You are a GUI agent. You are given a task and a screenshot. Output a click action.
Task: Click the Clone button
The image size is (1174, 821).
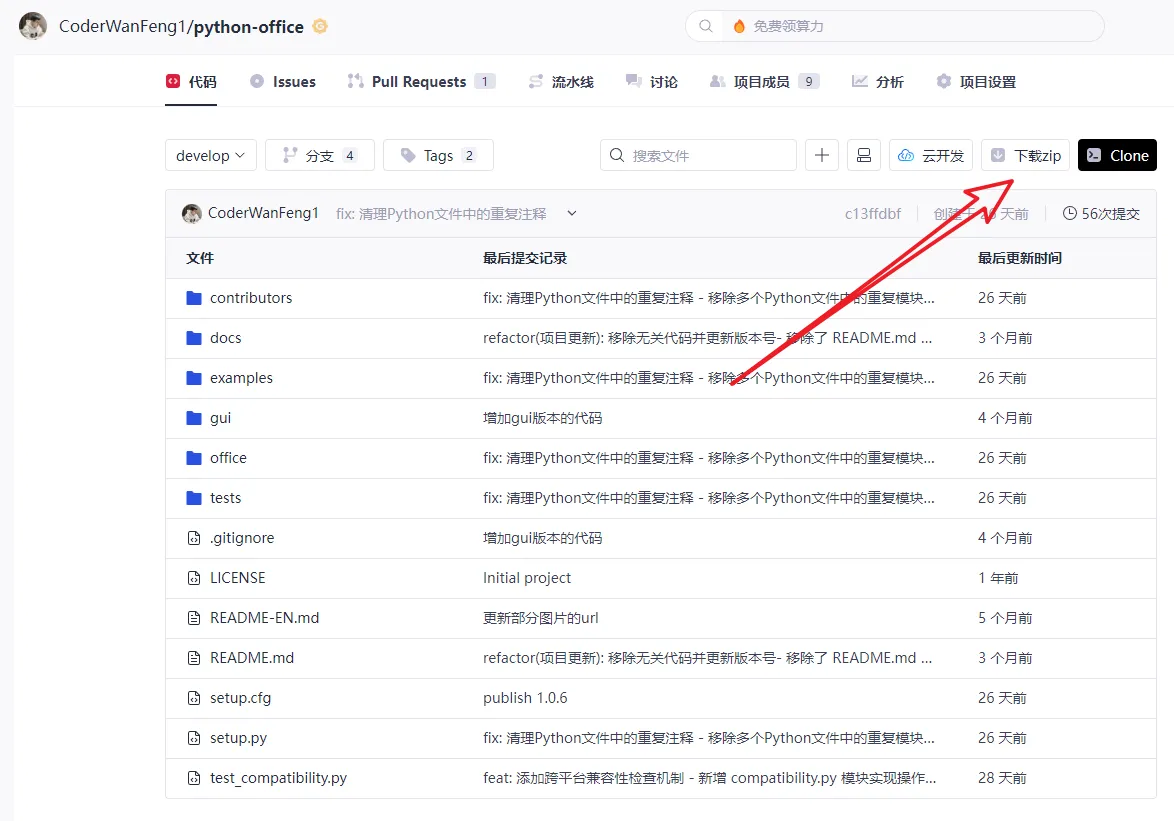click(x=1117, y=155)
